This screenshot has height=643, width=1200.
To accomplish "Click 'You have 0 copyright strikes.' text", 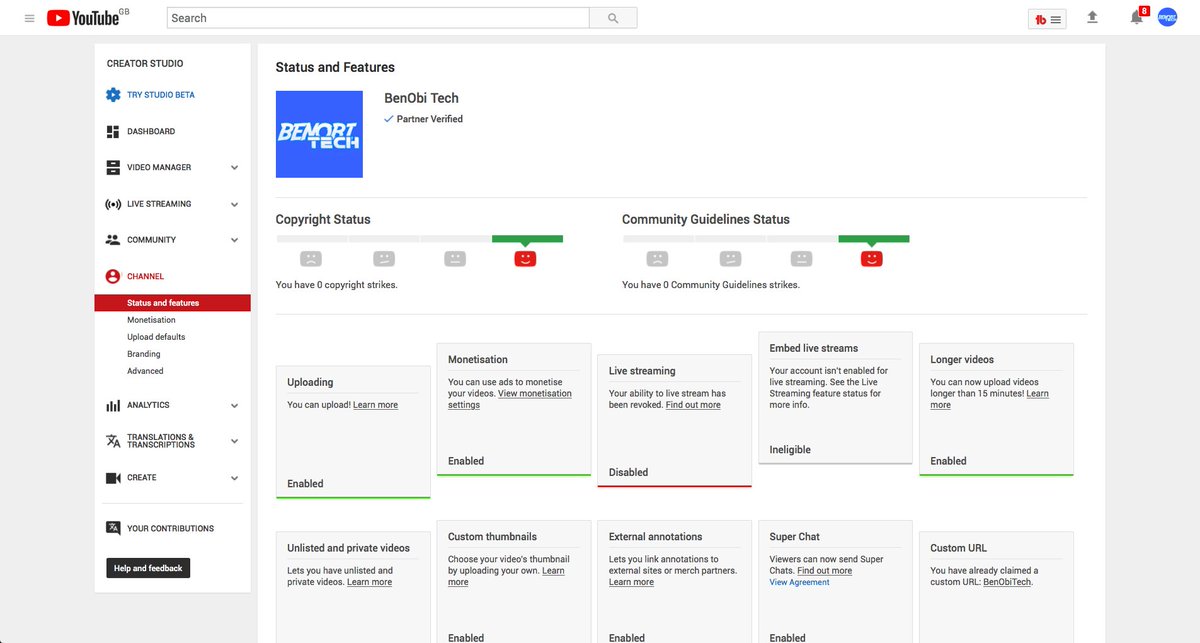I will [337, 285].
